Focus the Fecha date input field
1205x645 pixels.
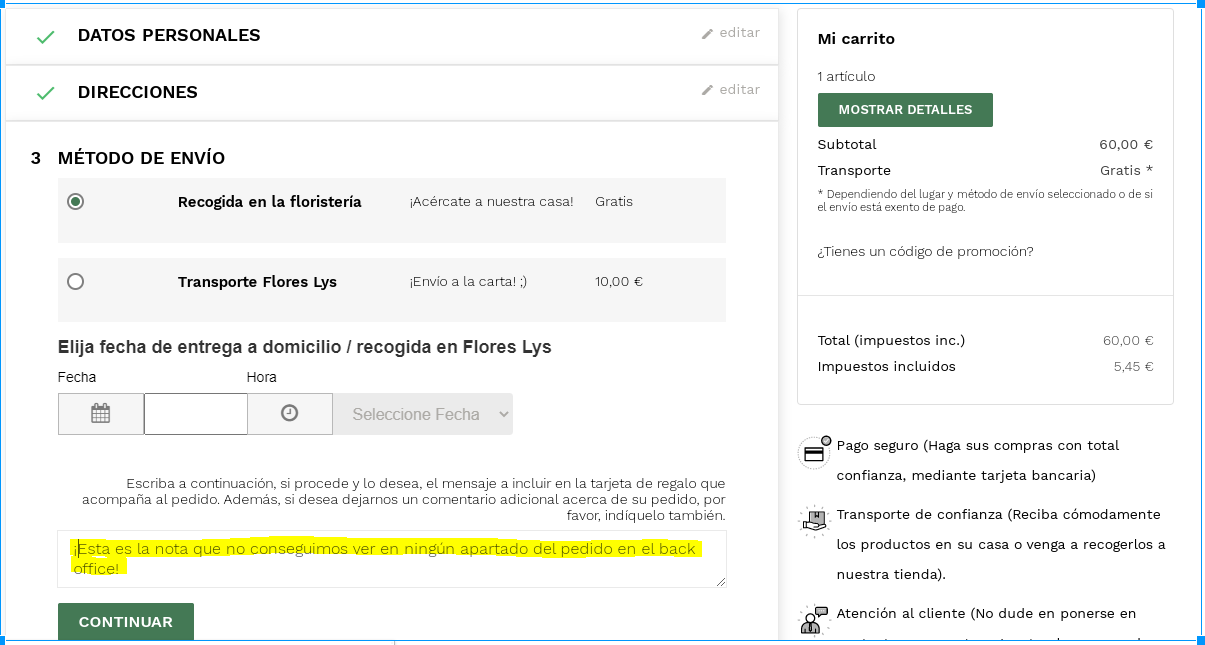click(196, 414)
